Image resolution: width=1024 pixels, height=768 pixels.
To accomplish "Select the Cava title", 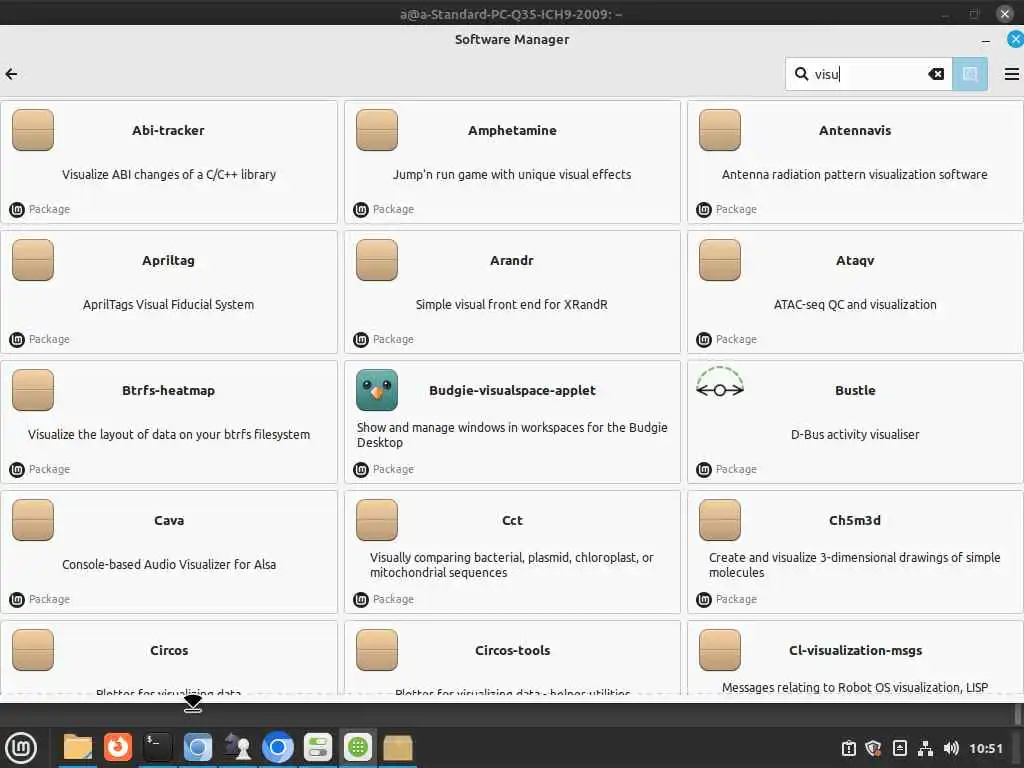I will [x=168, y=520].
